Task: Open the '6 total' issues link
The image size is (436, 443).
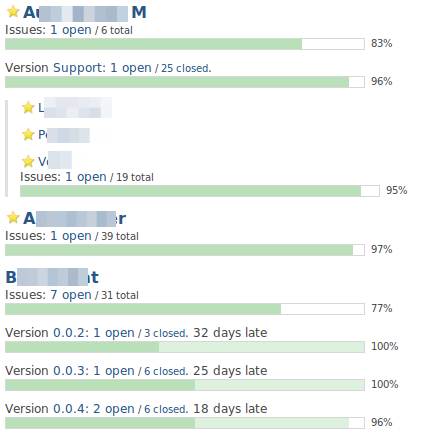Action: click(117, 30)
